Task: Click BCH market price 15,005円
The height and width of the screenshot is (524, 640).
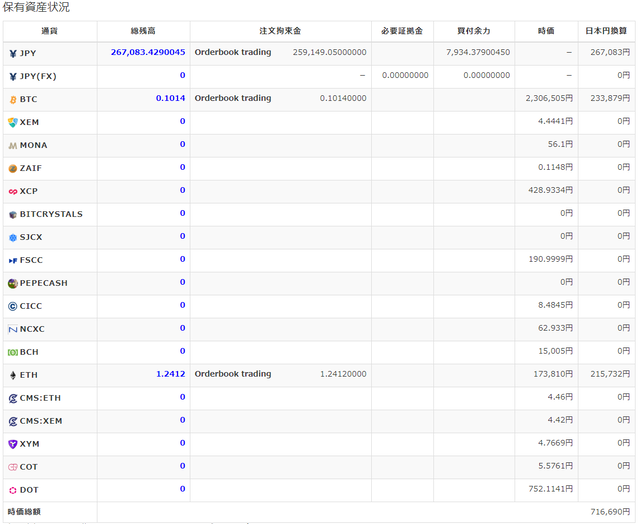Action: (x=555, y=351)
